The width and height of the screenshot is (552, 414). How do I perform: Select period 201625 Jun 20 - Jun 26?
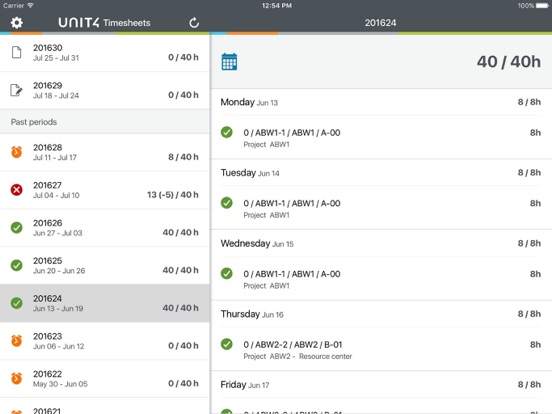pyautogui.click(x=105, y=265)
